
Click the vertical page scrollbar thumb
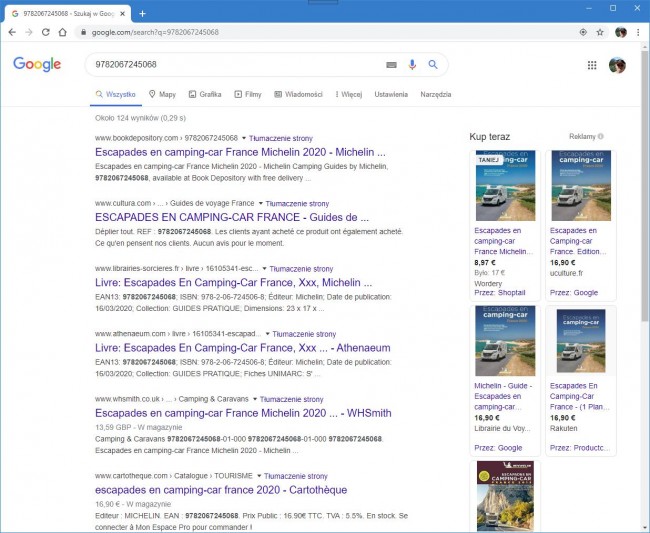point(645,184)
